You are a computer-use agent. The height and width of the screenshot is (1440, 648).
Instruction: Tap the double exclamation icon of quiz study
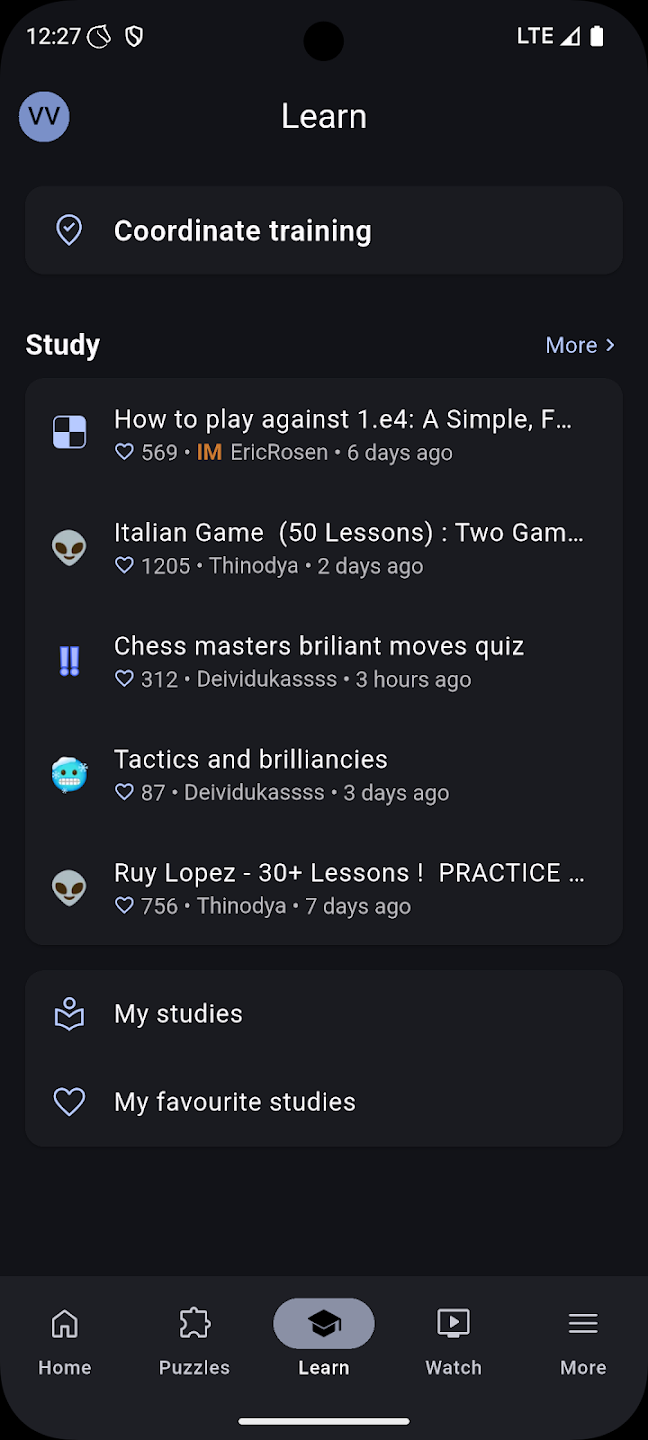coord(69,661)
